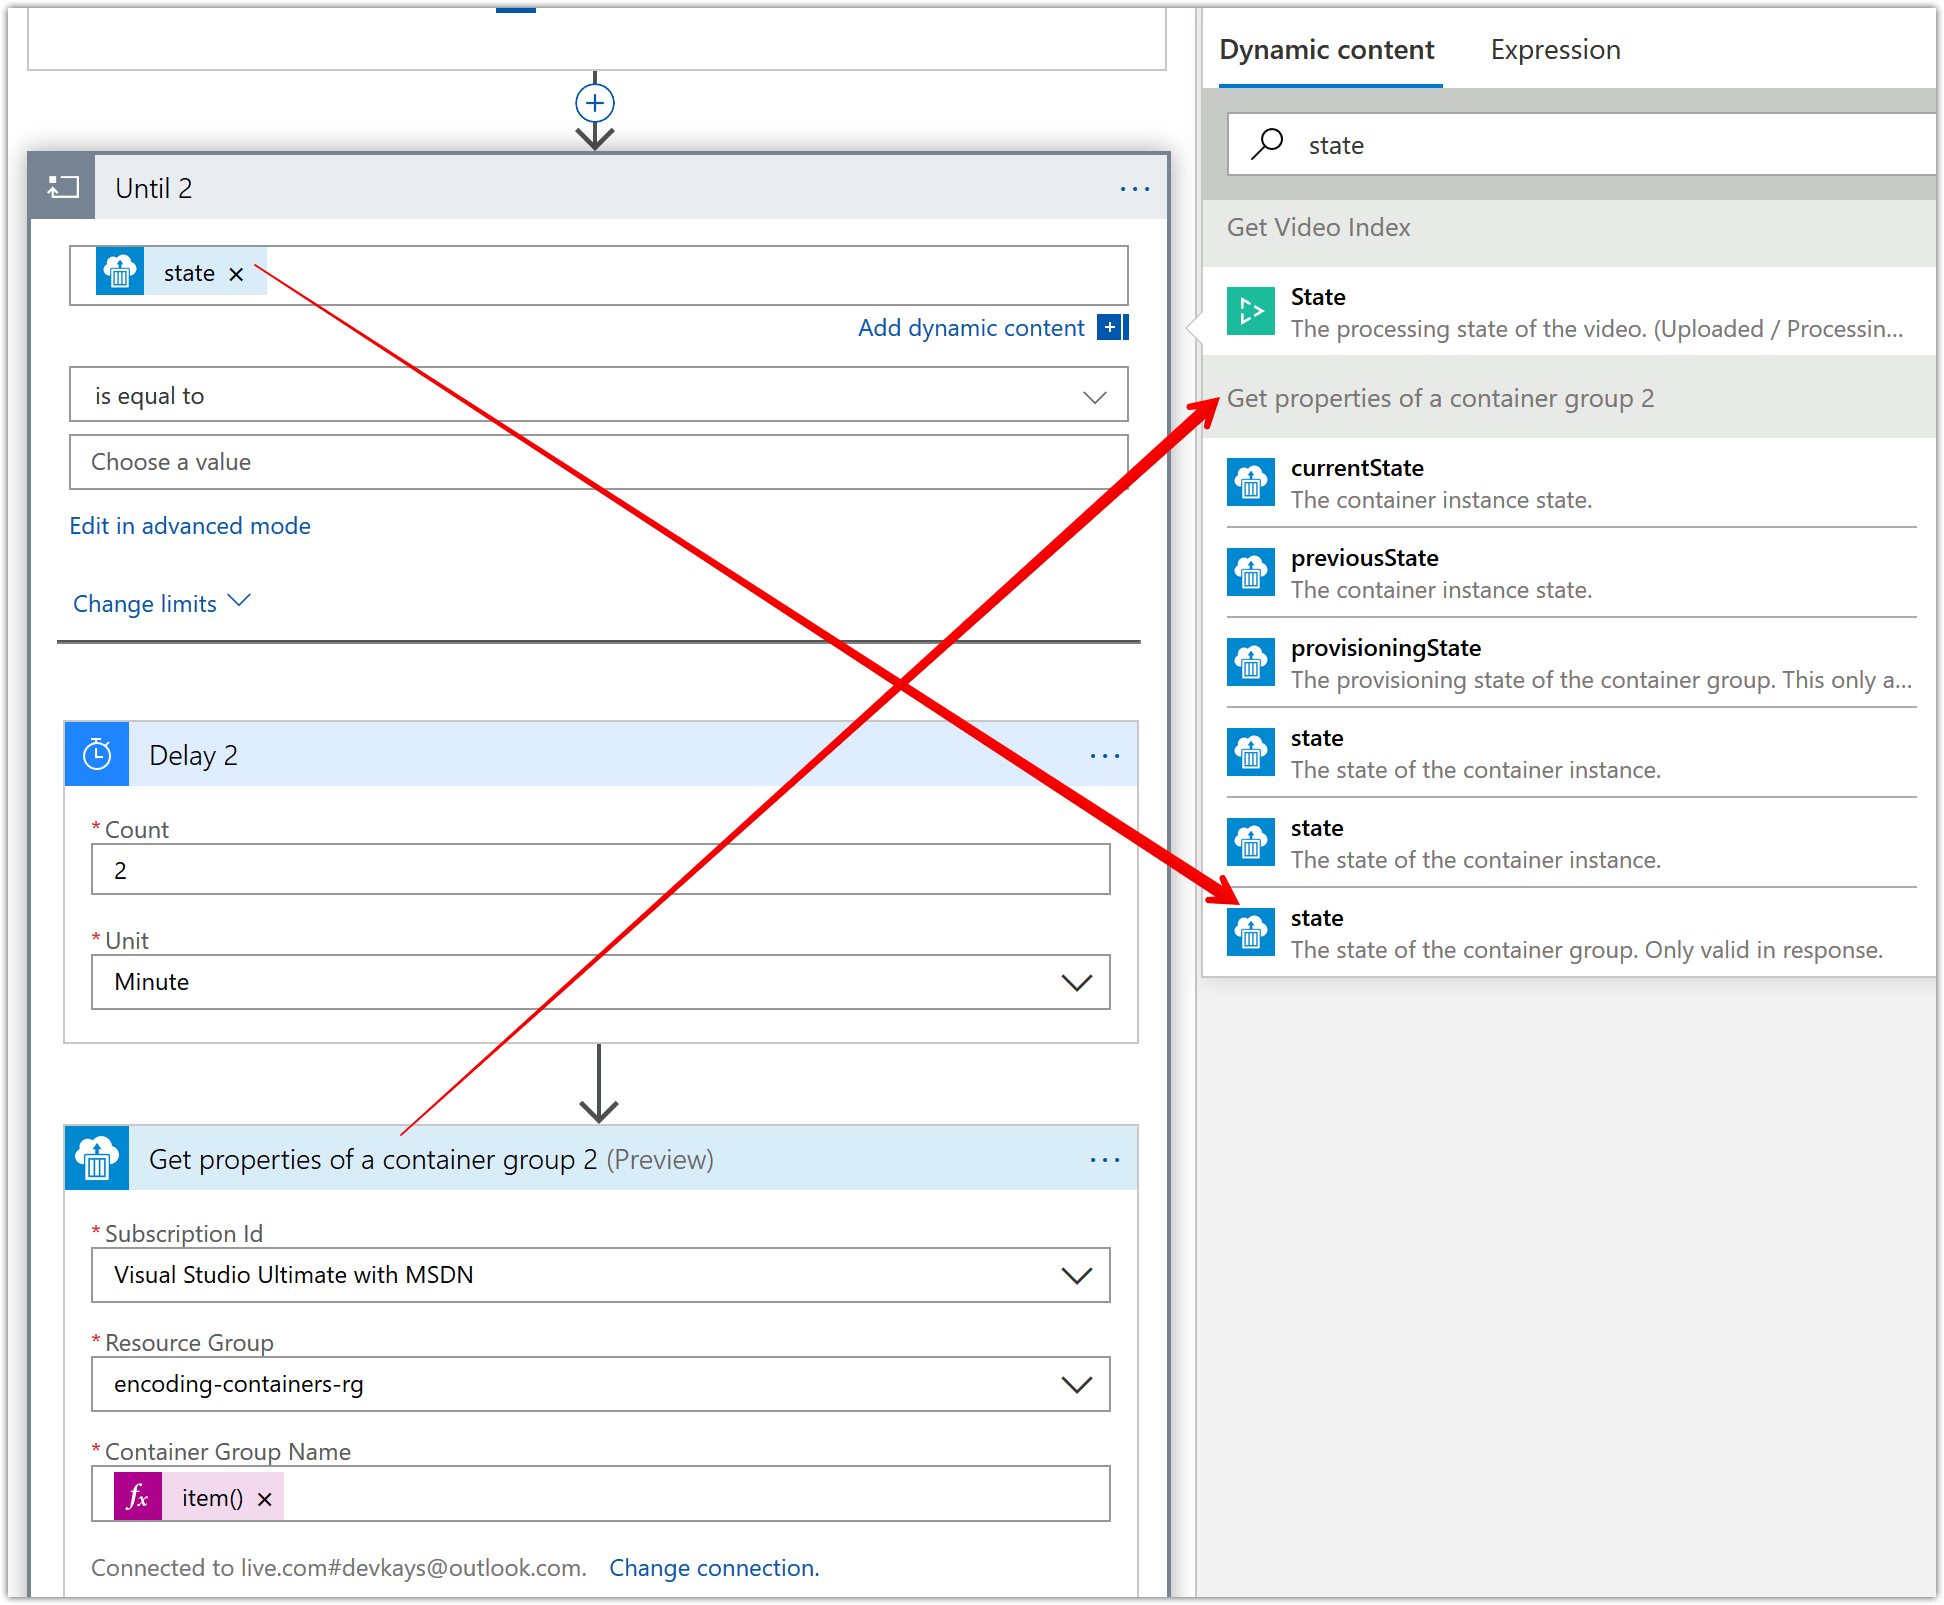The width and height of the screenshot is (1944, 1605).
Task: Click the provisioningState container icon
Action: click(x=1251, y=662)
